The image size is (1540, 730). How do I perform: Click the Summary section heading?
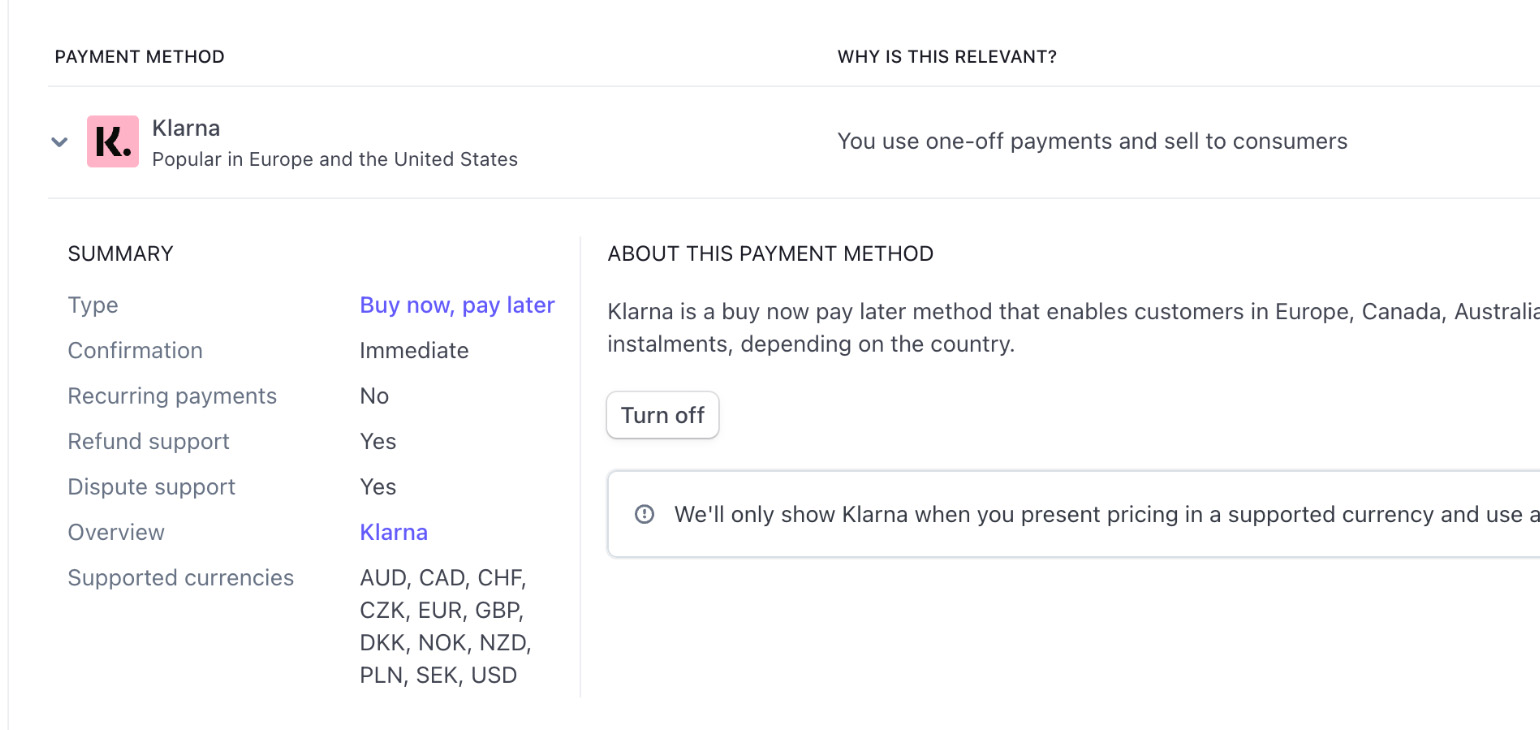[x=121, y=254]
